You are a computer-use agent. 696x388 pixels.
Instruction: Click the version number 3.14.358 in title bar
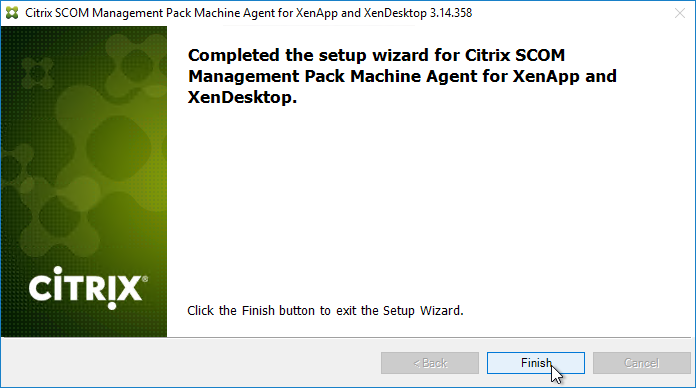[451, 13]
